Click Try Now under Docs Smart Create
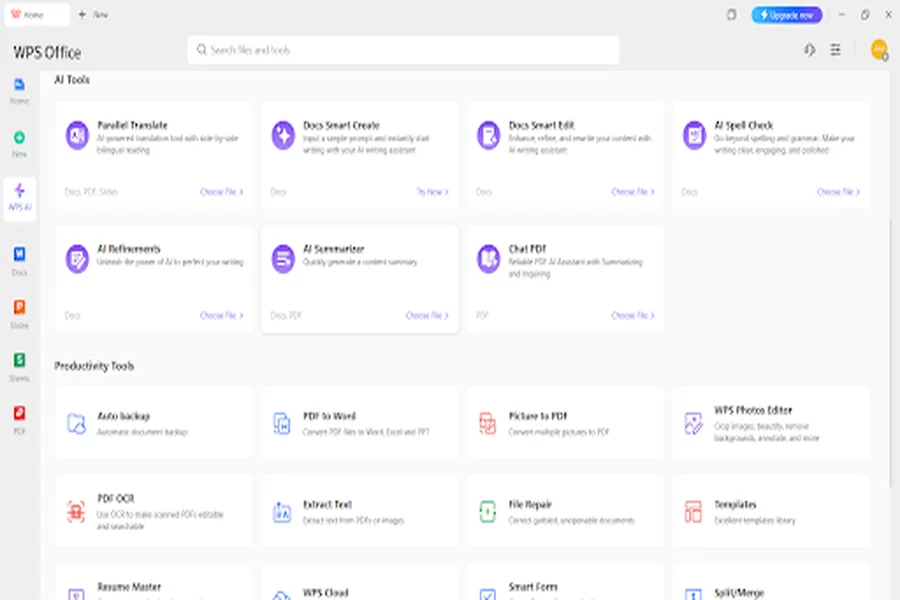This screenshot has width=900, height=600. tap(432, 192)
